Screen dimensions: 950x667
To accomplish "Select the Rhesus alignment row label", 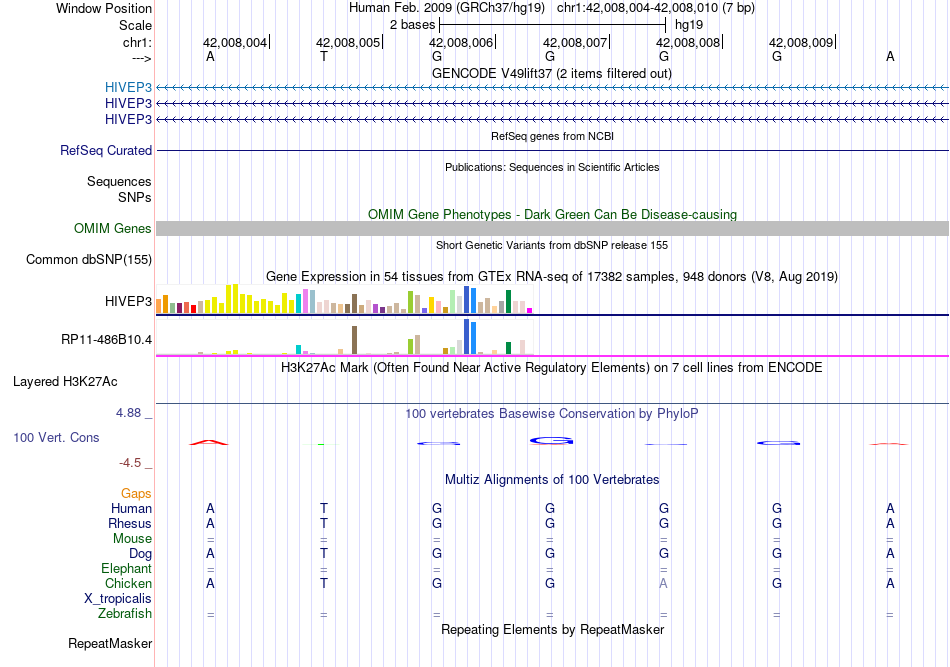I will 130,523.
